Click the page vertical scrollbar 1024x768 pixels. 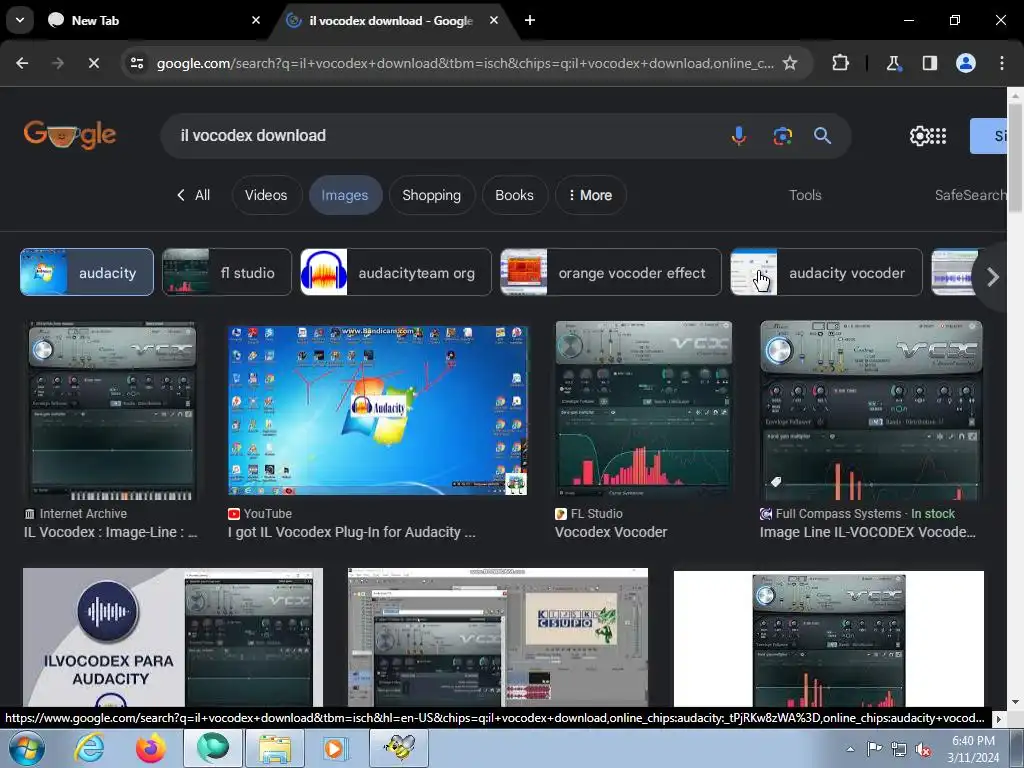tap(1016, 158)
